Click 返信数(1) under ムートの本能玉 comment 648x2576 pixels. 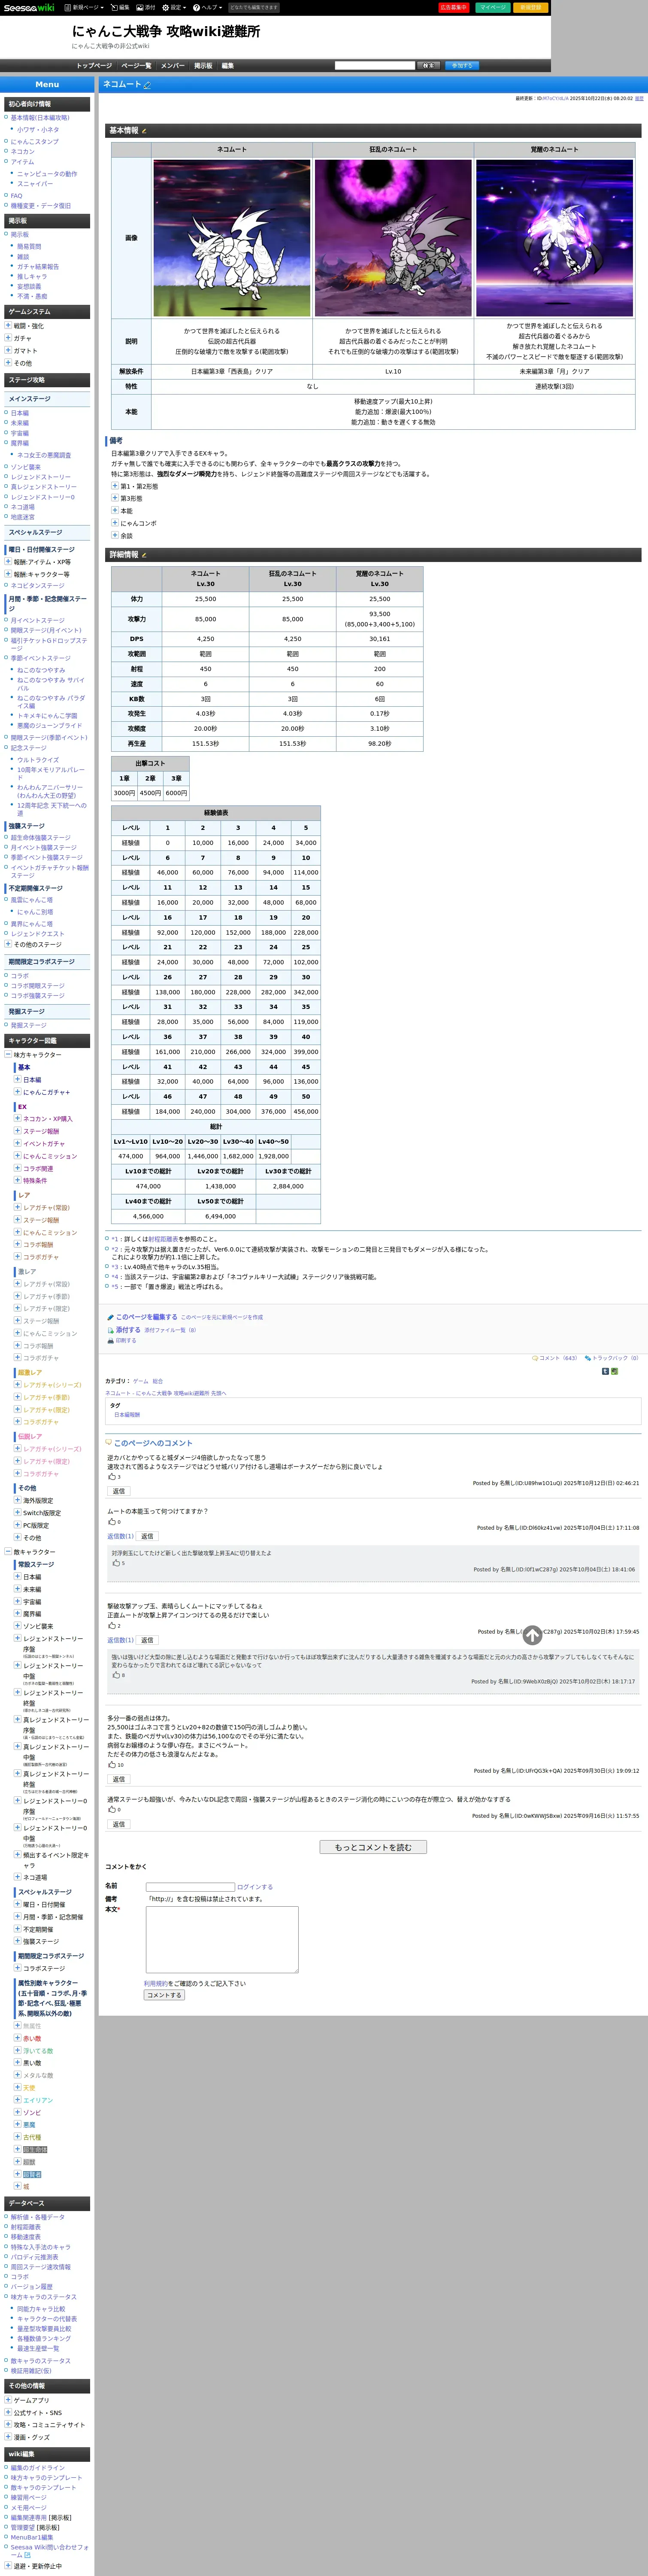tap(120, 1536)
